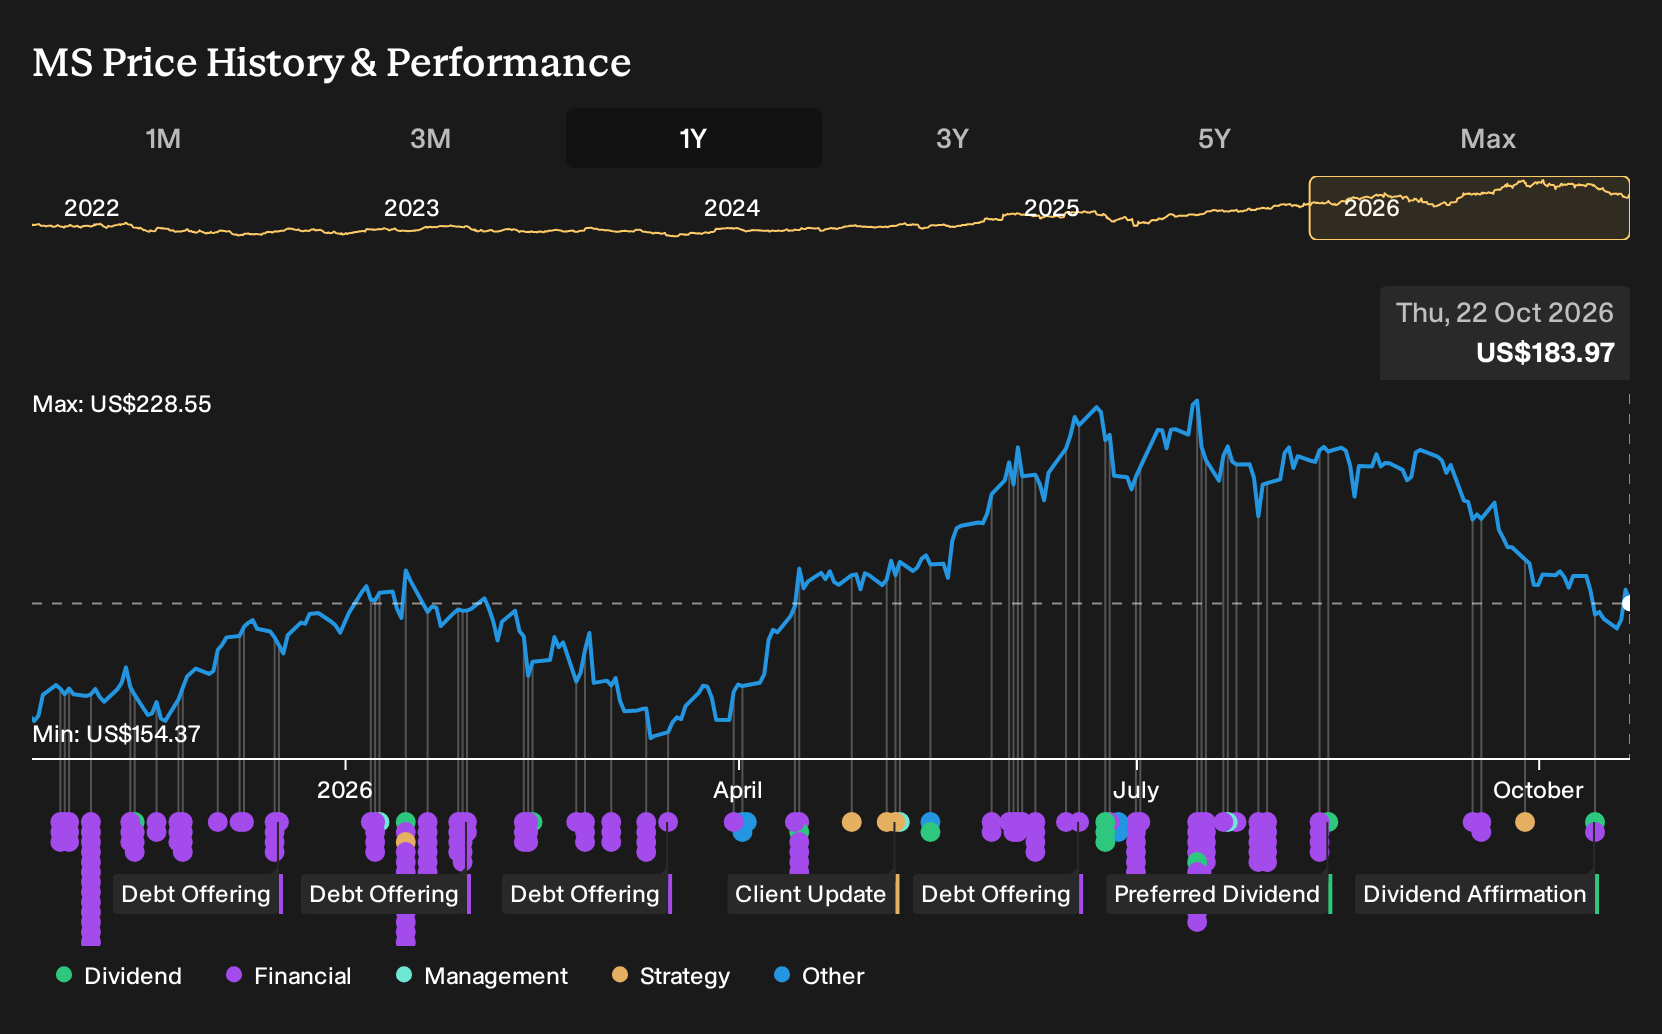Open the Client Update event label

coord(813,894)
